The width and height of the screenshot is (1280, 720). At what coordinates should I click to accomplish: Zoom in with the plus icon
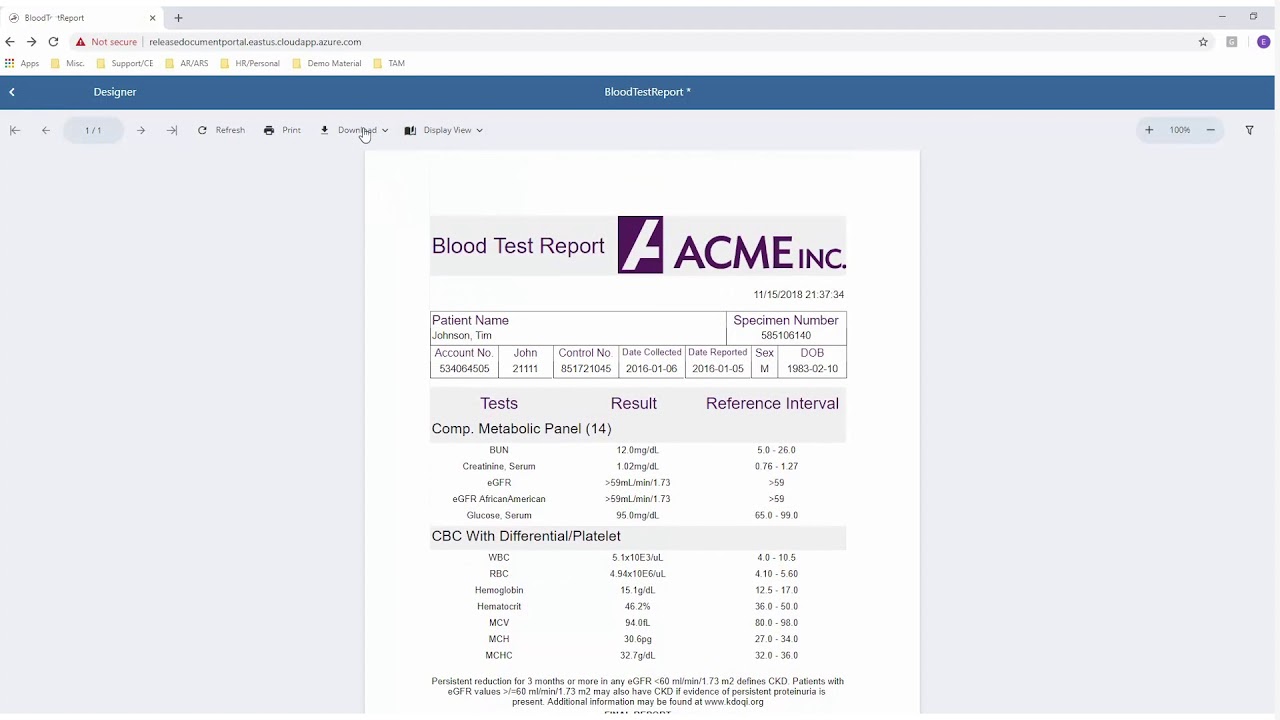coord(1149,130)
